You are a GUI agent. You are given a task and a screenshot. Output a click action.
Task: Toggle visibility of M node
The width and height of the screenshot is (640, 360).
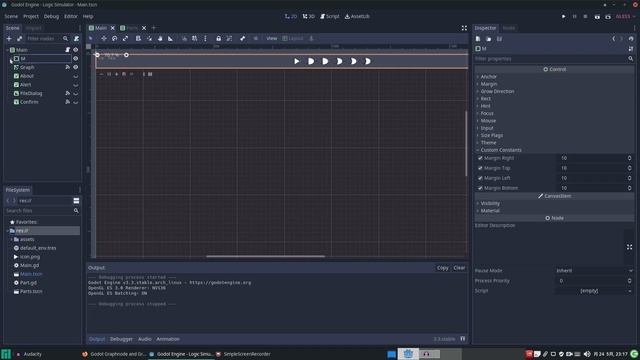tap(76, 58)
